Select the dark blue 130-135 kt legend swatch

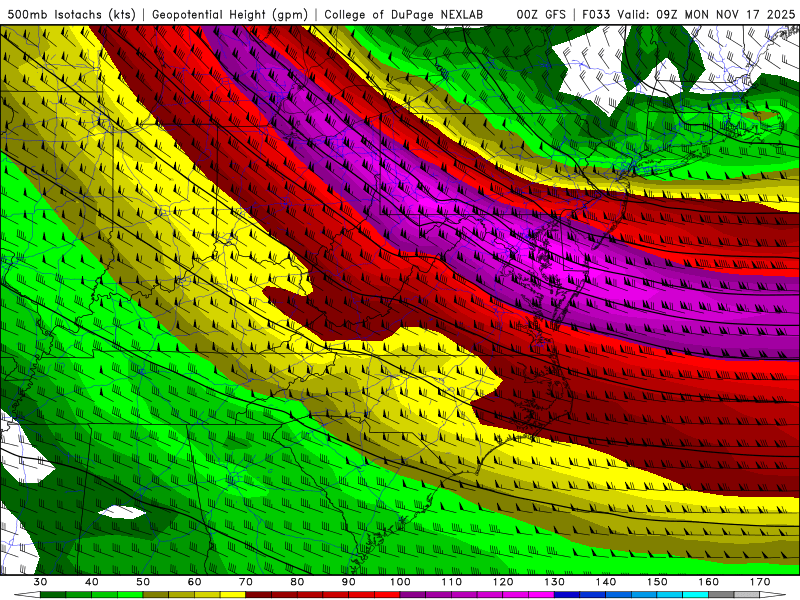567,595
